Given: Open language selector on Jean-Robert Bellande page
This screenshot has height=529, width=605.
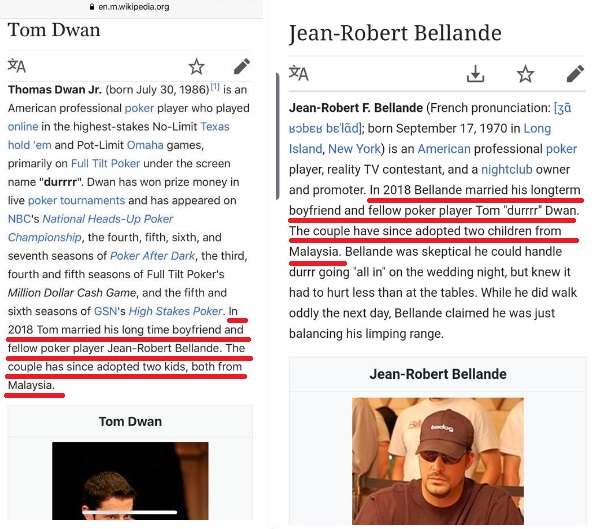Looking at the screenshot, I should 299,73.
